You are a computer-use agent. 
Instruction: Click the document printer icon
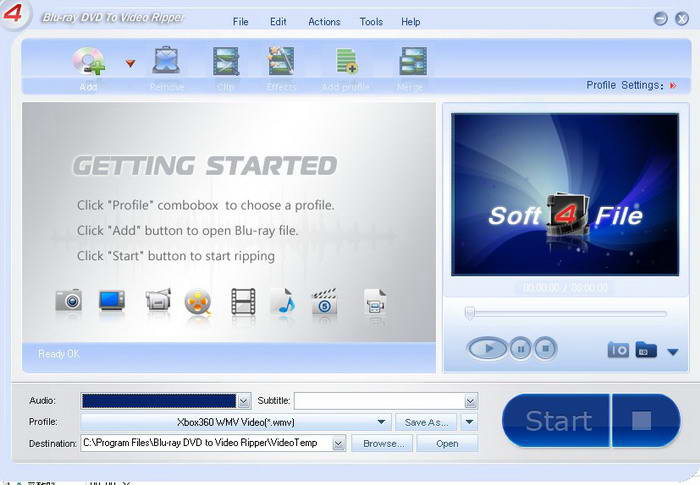pos(375,301)
